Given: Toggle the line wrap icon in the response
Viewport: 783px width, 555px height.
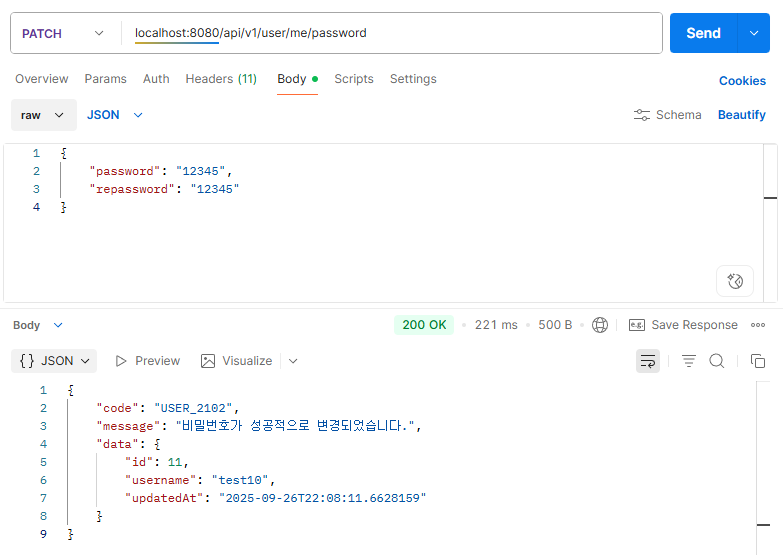Looking at the screenshot, I should point(648,361).
